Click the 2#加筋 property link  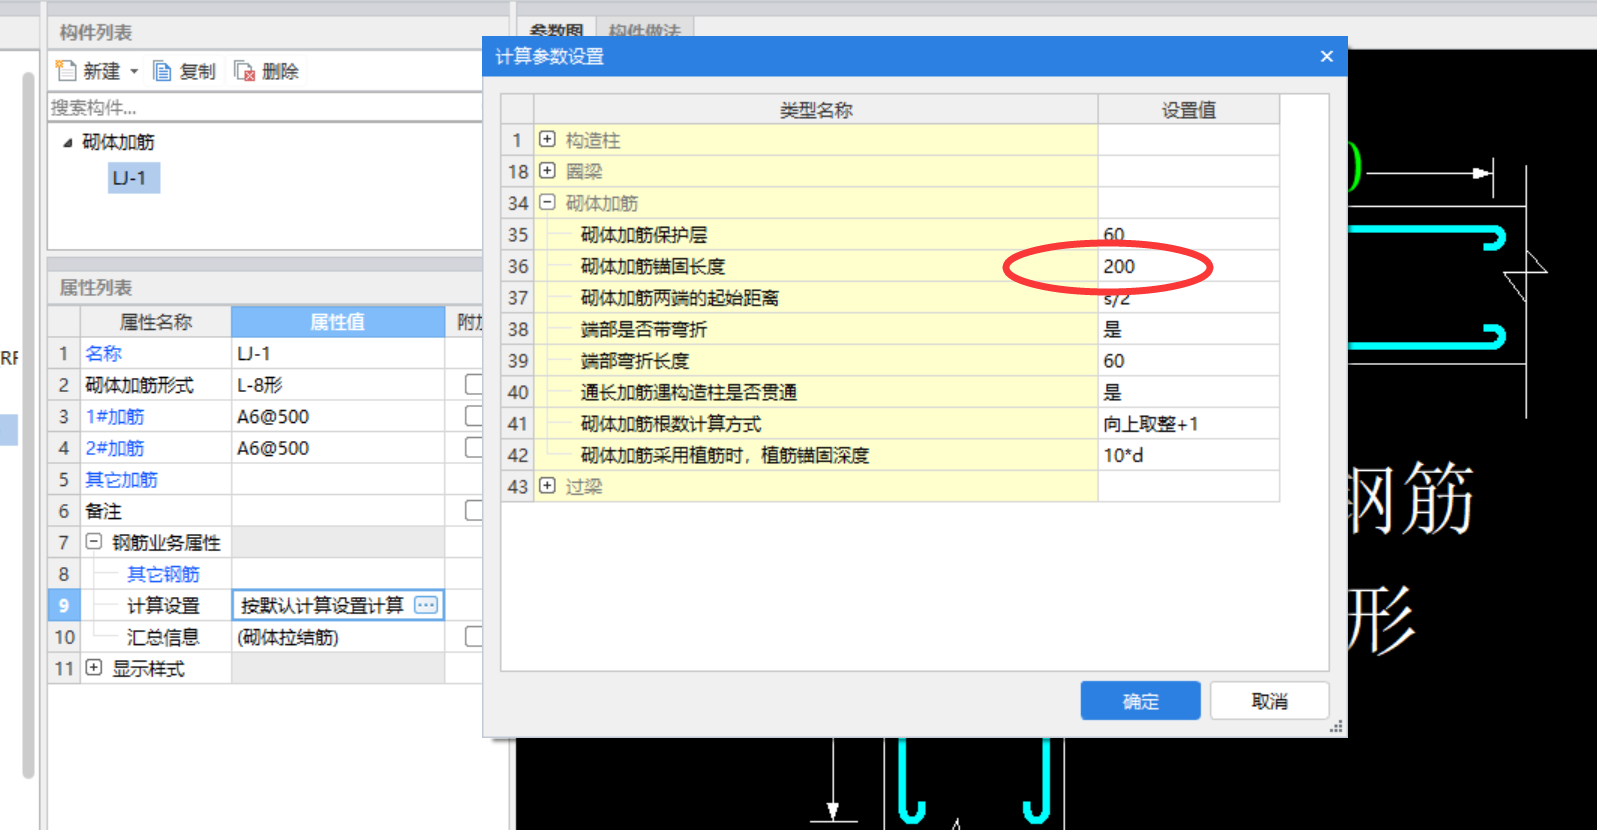click(115, 448)
